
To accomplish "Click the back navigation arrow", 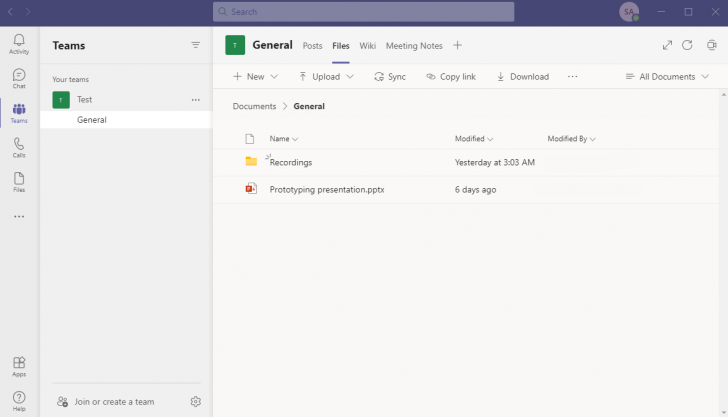I will pyautogui.click(x=10, y=12).
